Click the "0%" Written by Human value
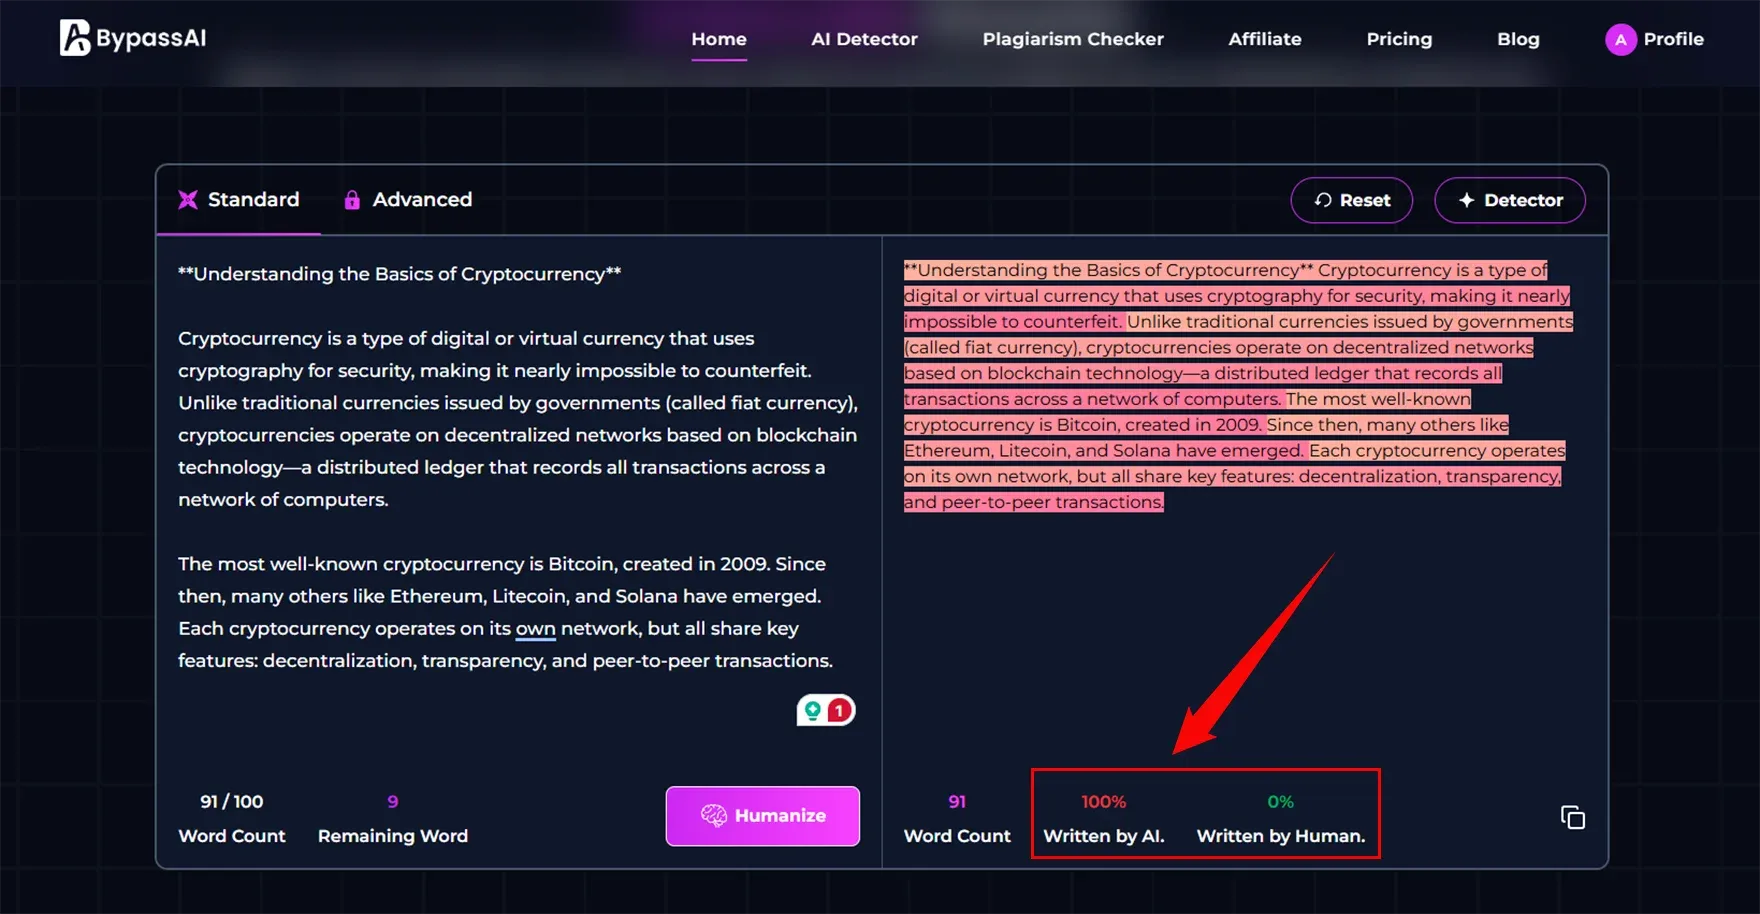Viewport: 1760px width, 914px height. coord(1280,802)
